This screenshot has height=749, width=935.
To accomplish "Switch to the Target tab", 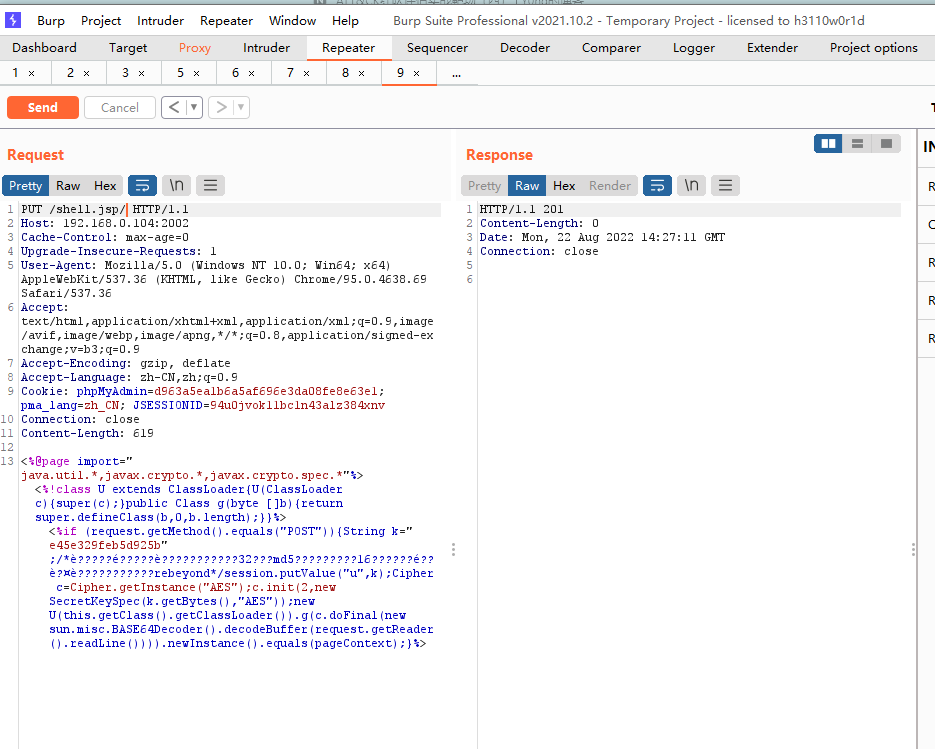I will click(128, 48).
